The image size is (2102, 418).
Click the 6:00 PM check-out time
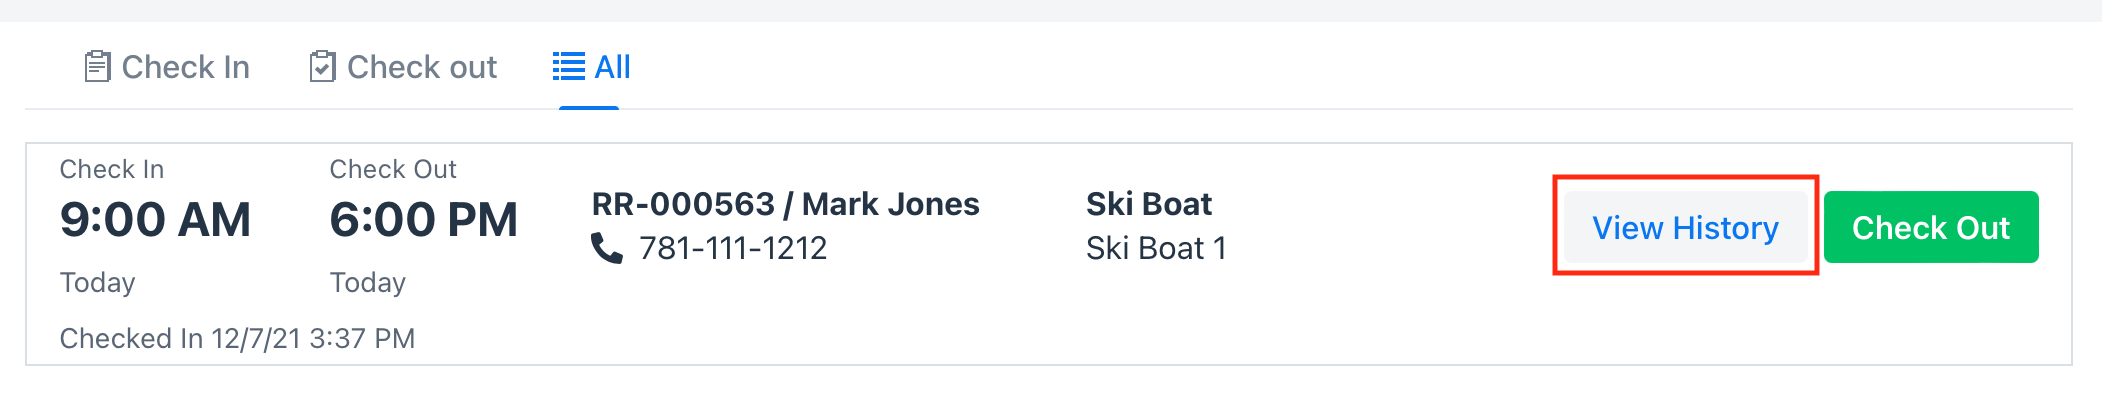(x=424, y=220)
